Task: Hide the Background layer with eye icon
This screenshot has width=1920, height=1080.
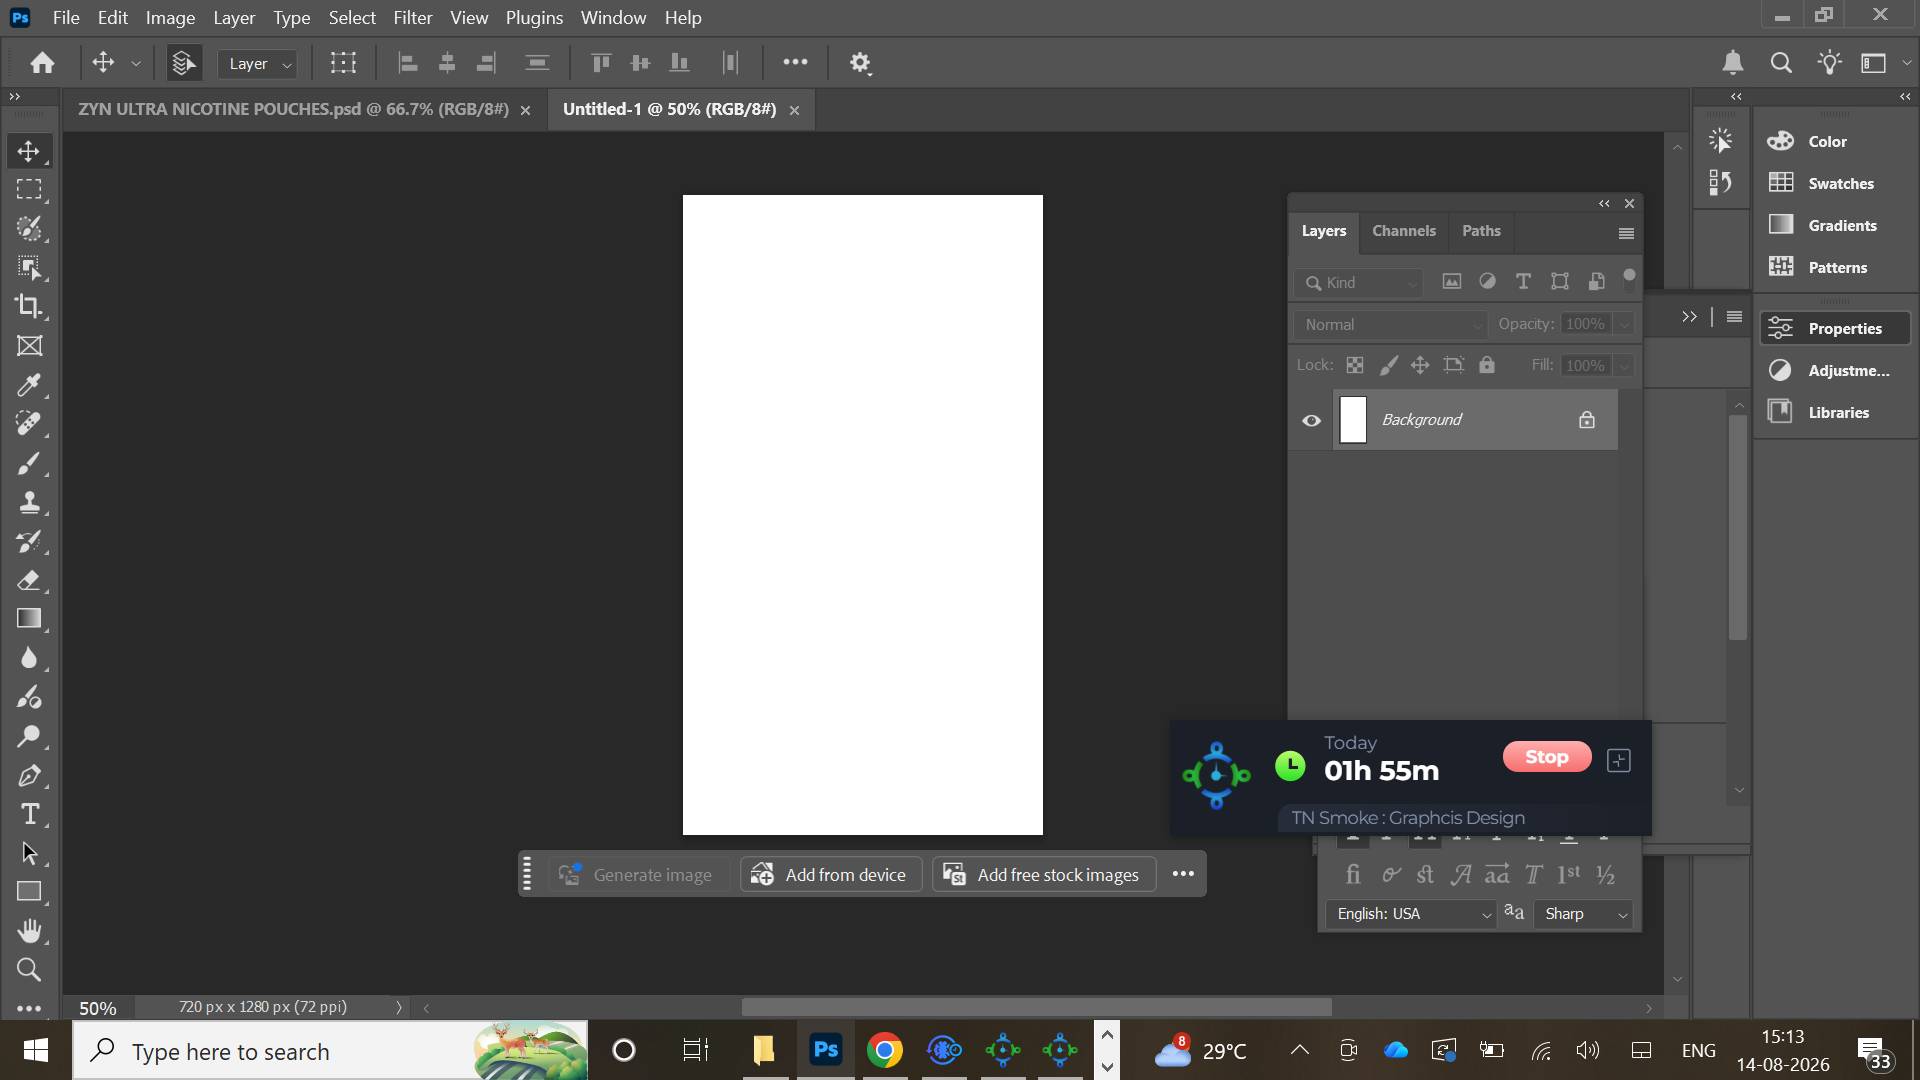Action: 1311,420
